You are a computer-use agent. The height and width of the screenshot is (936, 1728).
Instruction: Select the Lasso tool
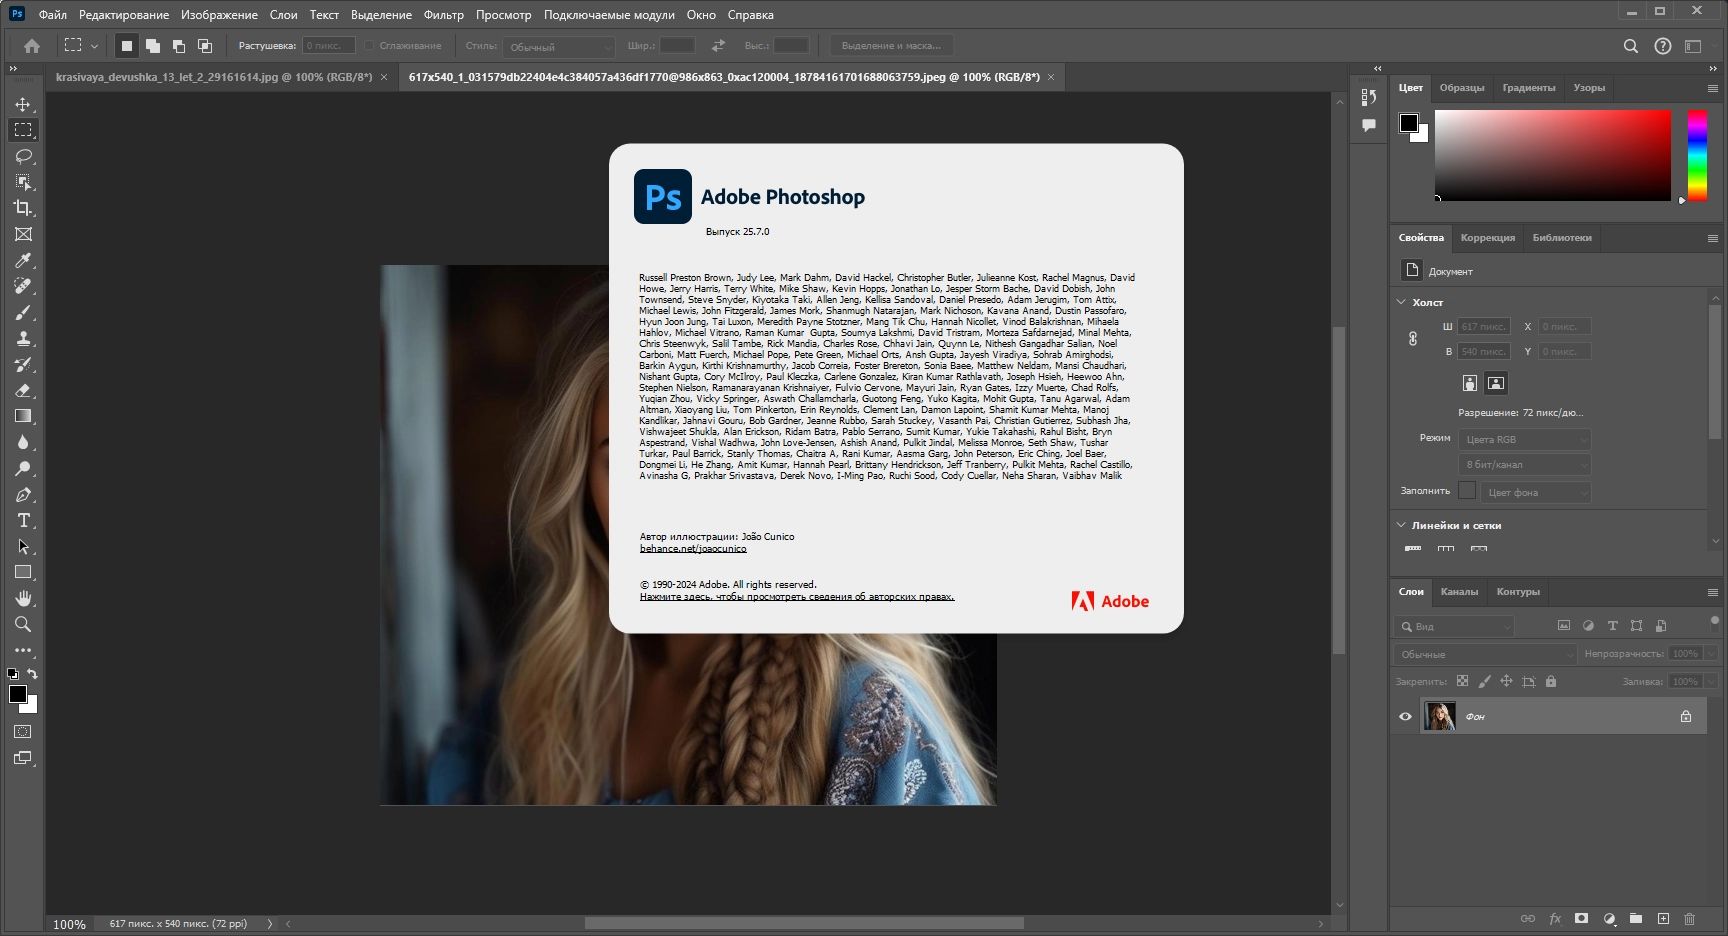click(23, 156)
